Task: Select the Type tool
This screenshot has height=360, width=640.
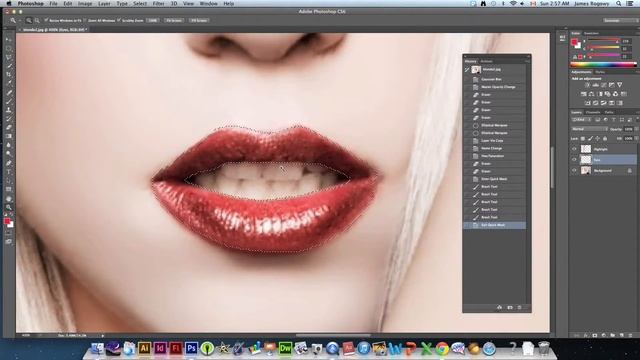Action: click(9, 171)
